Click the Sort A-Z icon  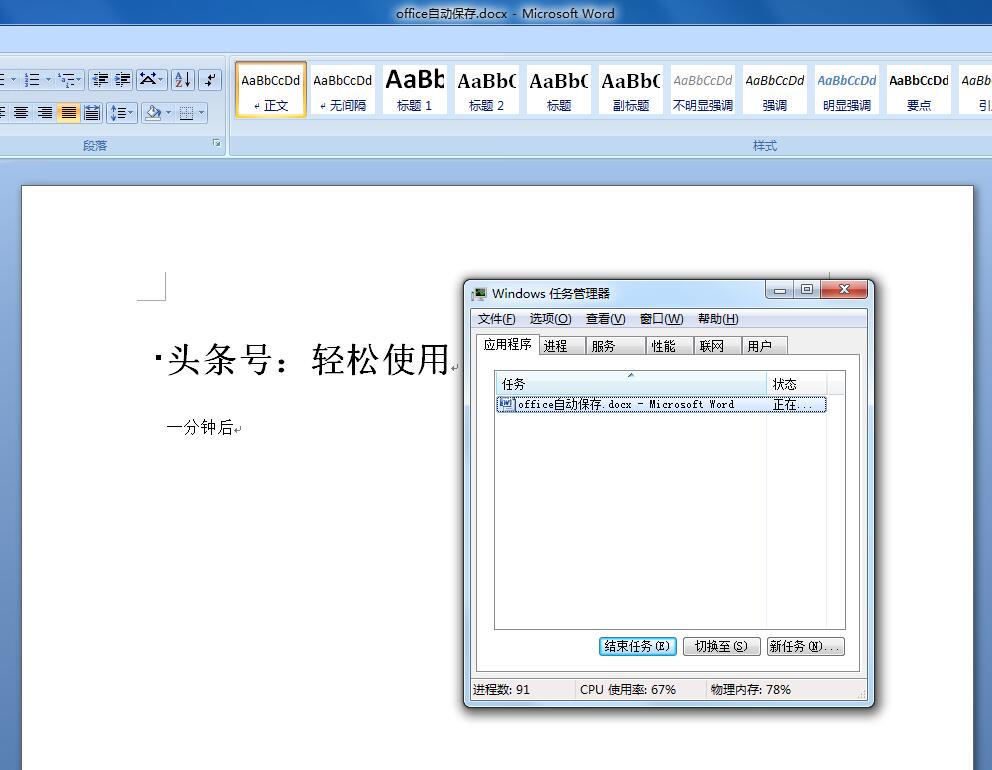[183, 80]
